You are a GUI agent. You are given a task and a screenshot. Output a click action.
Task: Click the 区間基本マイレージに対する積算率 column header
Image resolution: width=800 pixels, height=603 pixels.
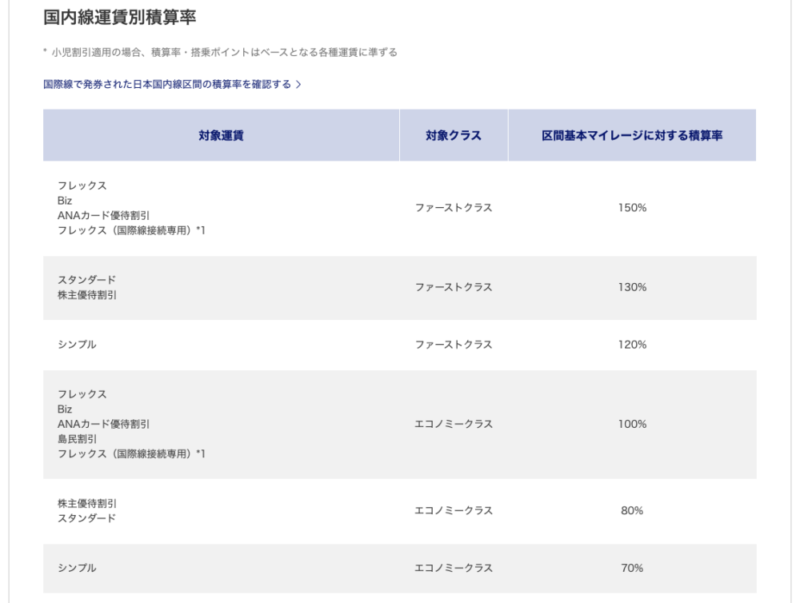(632, 135)
